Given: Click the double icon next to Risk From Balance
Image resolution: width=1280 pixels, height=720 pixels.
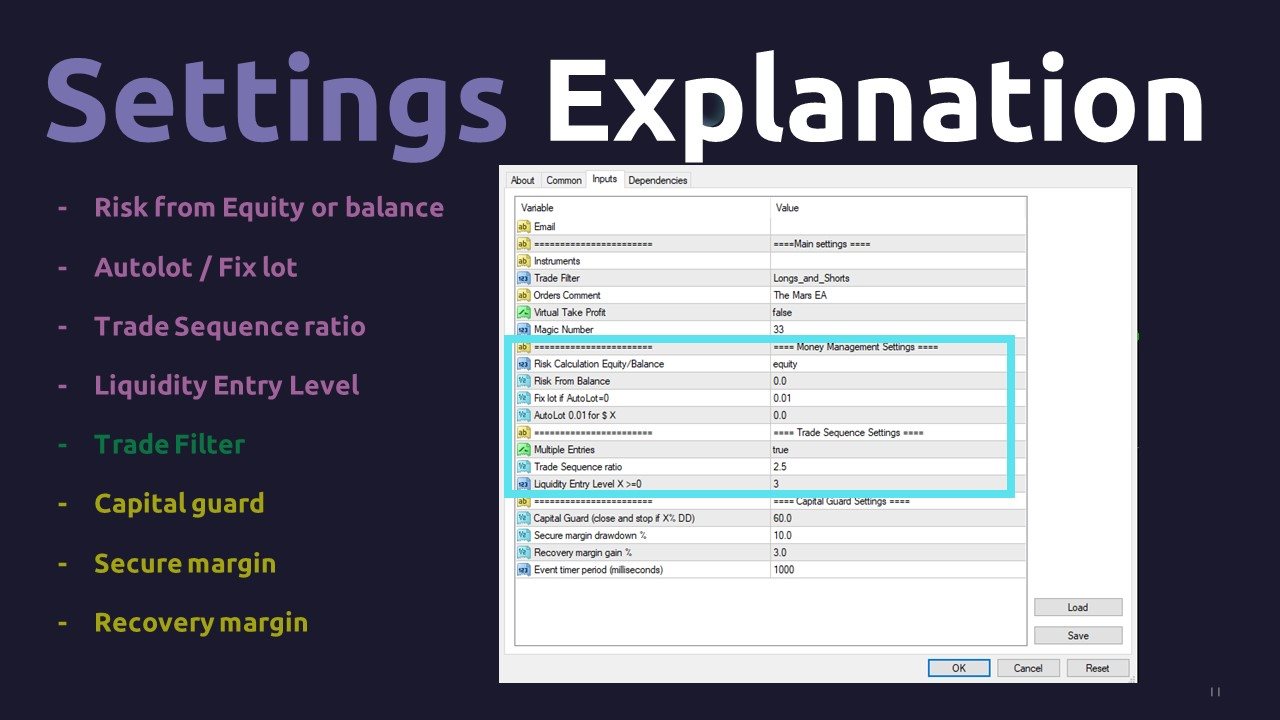Looking at the screenshot, I should coord(523,381).
